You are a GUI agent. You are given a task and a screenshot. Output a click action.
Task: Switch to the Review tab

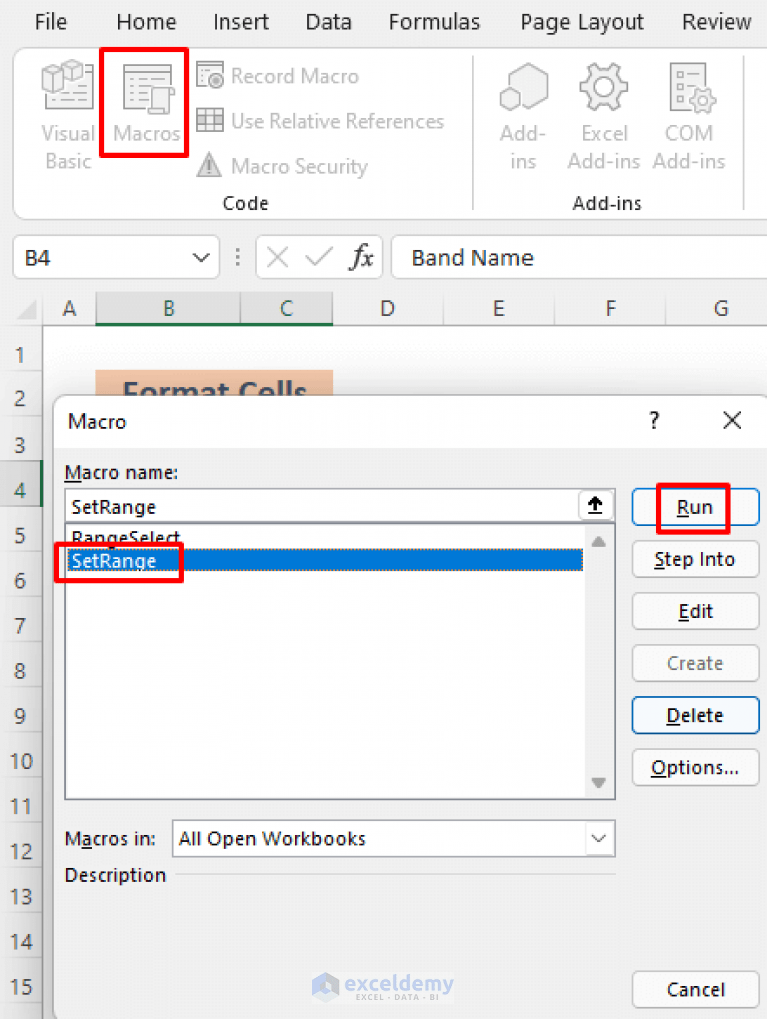pos(716,21)
